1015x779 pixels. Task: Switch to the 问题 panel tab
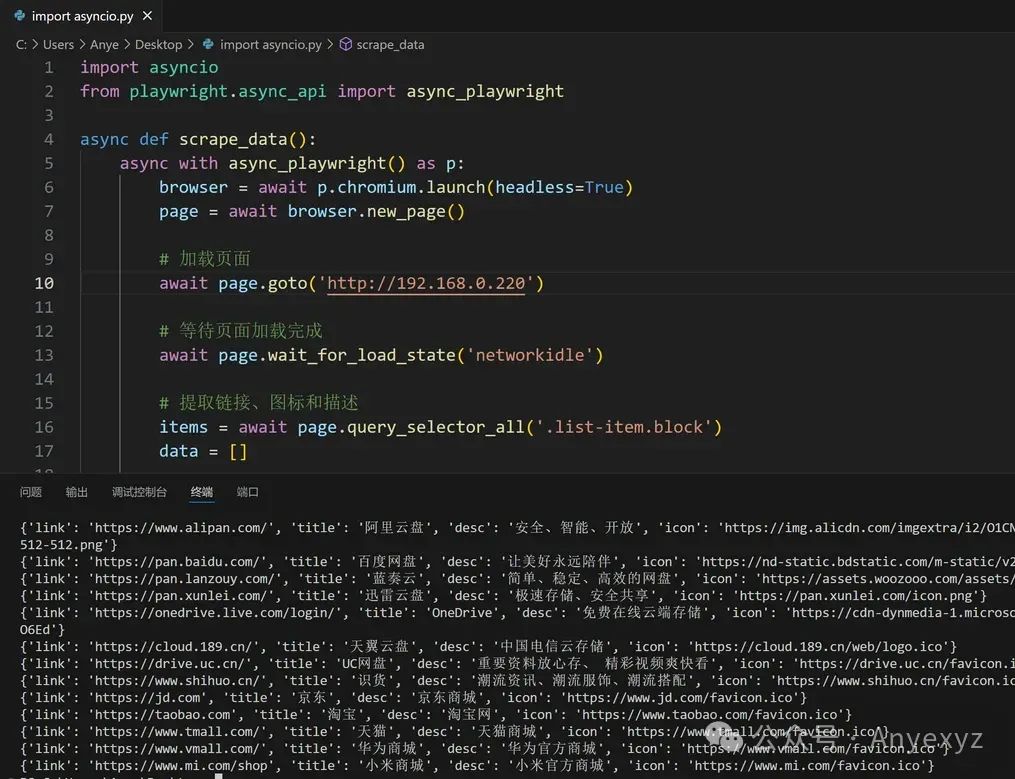tap(30, 492)
